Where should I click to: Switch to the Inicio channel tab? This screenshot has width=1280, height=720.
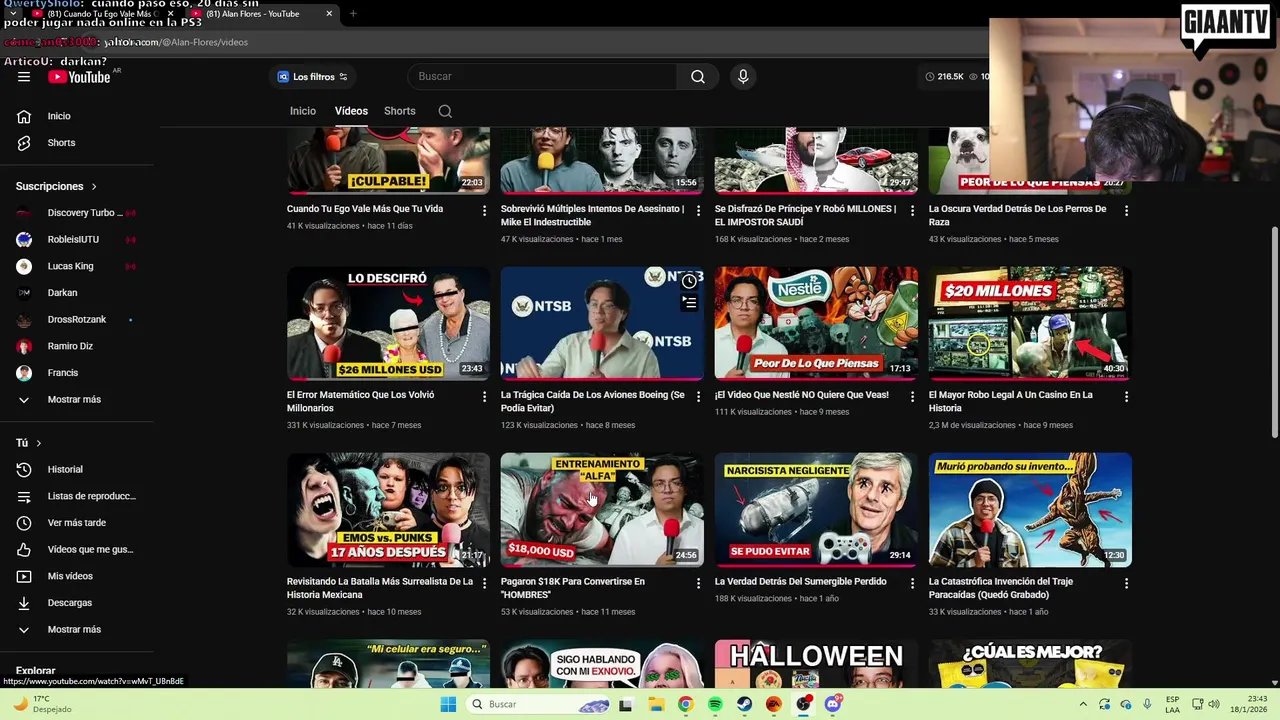[303, 111]
